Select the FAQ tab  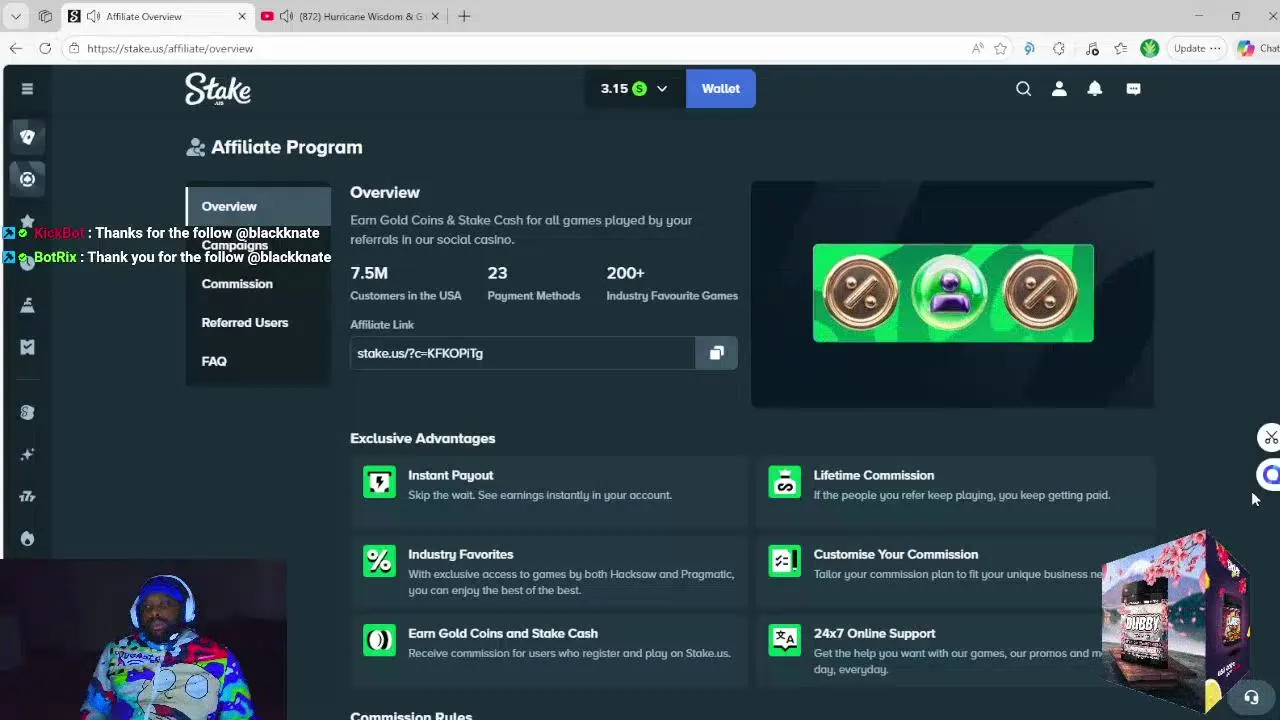[x=258, y=361]
